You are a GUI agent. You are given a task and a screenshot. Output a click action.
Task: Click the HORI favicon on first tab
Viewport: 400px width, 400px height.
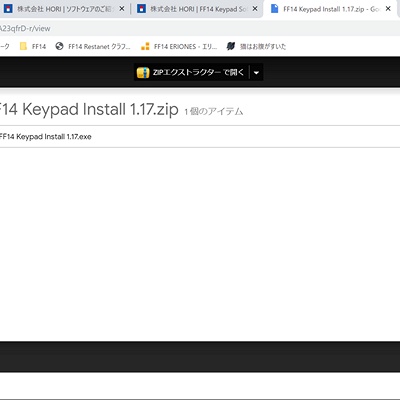pyautogui.click(x=8, y=9)
